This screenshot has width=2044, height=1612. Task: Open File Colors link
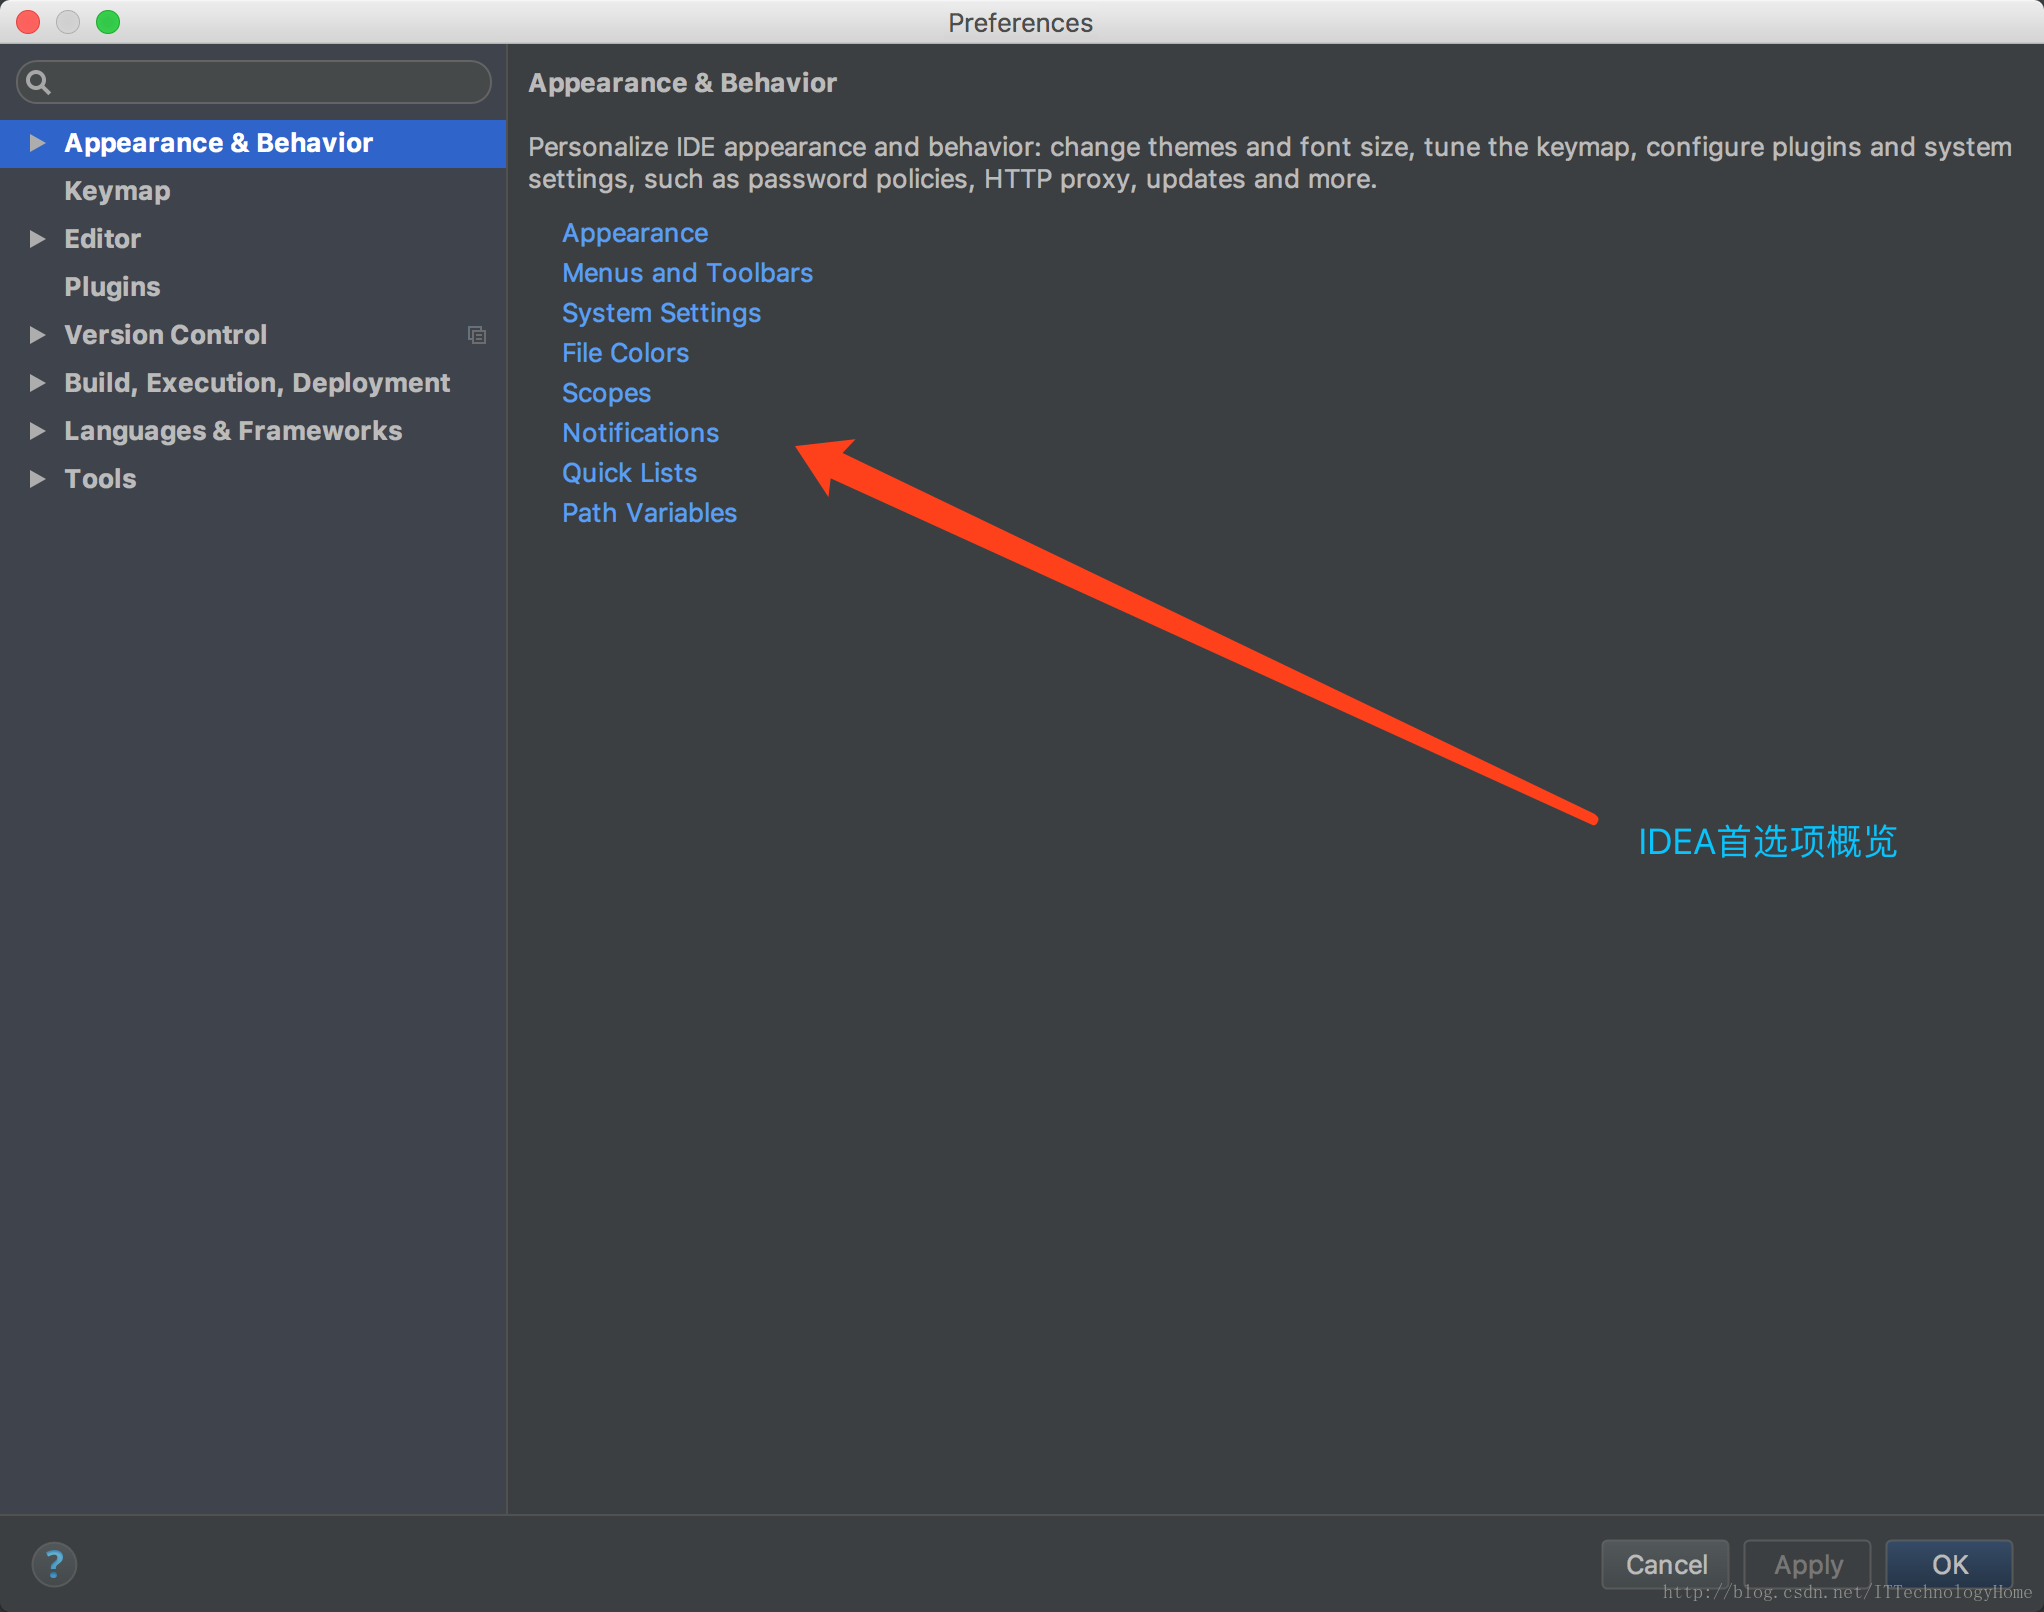(x=625, y=353)
